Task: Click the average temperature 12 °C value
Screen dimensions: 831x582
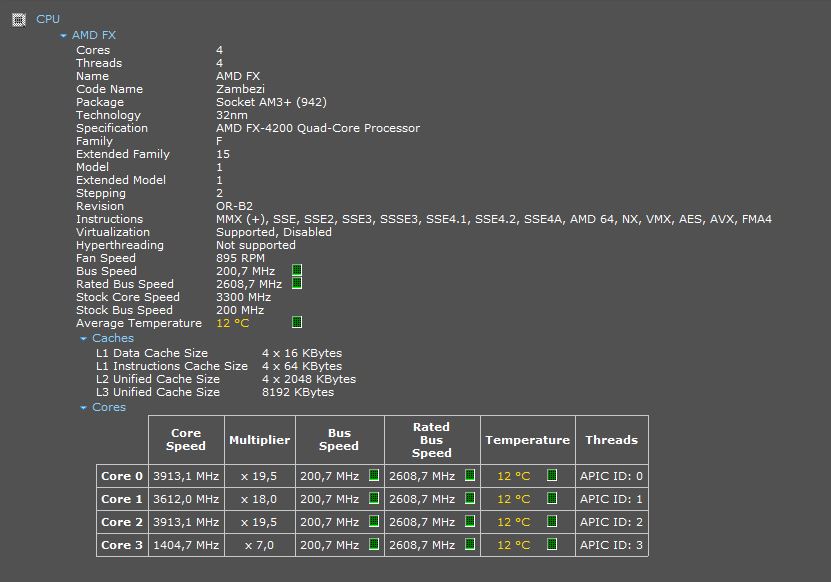Action: (x=232, y=323)
